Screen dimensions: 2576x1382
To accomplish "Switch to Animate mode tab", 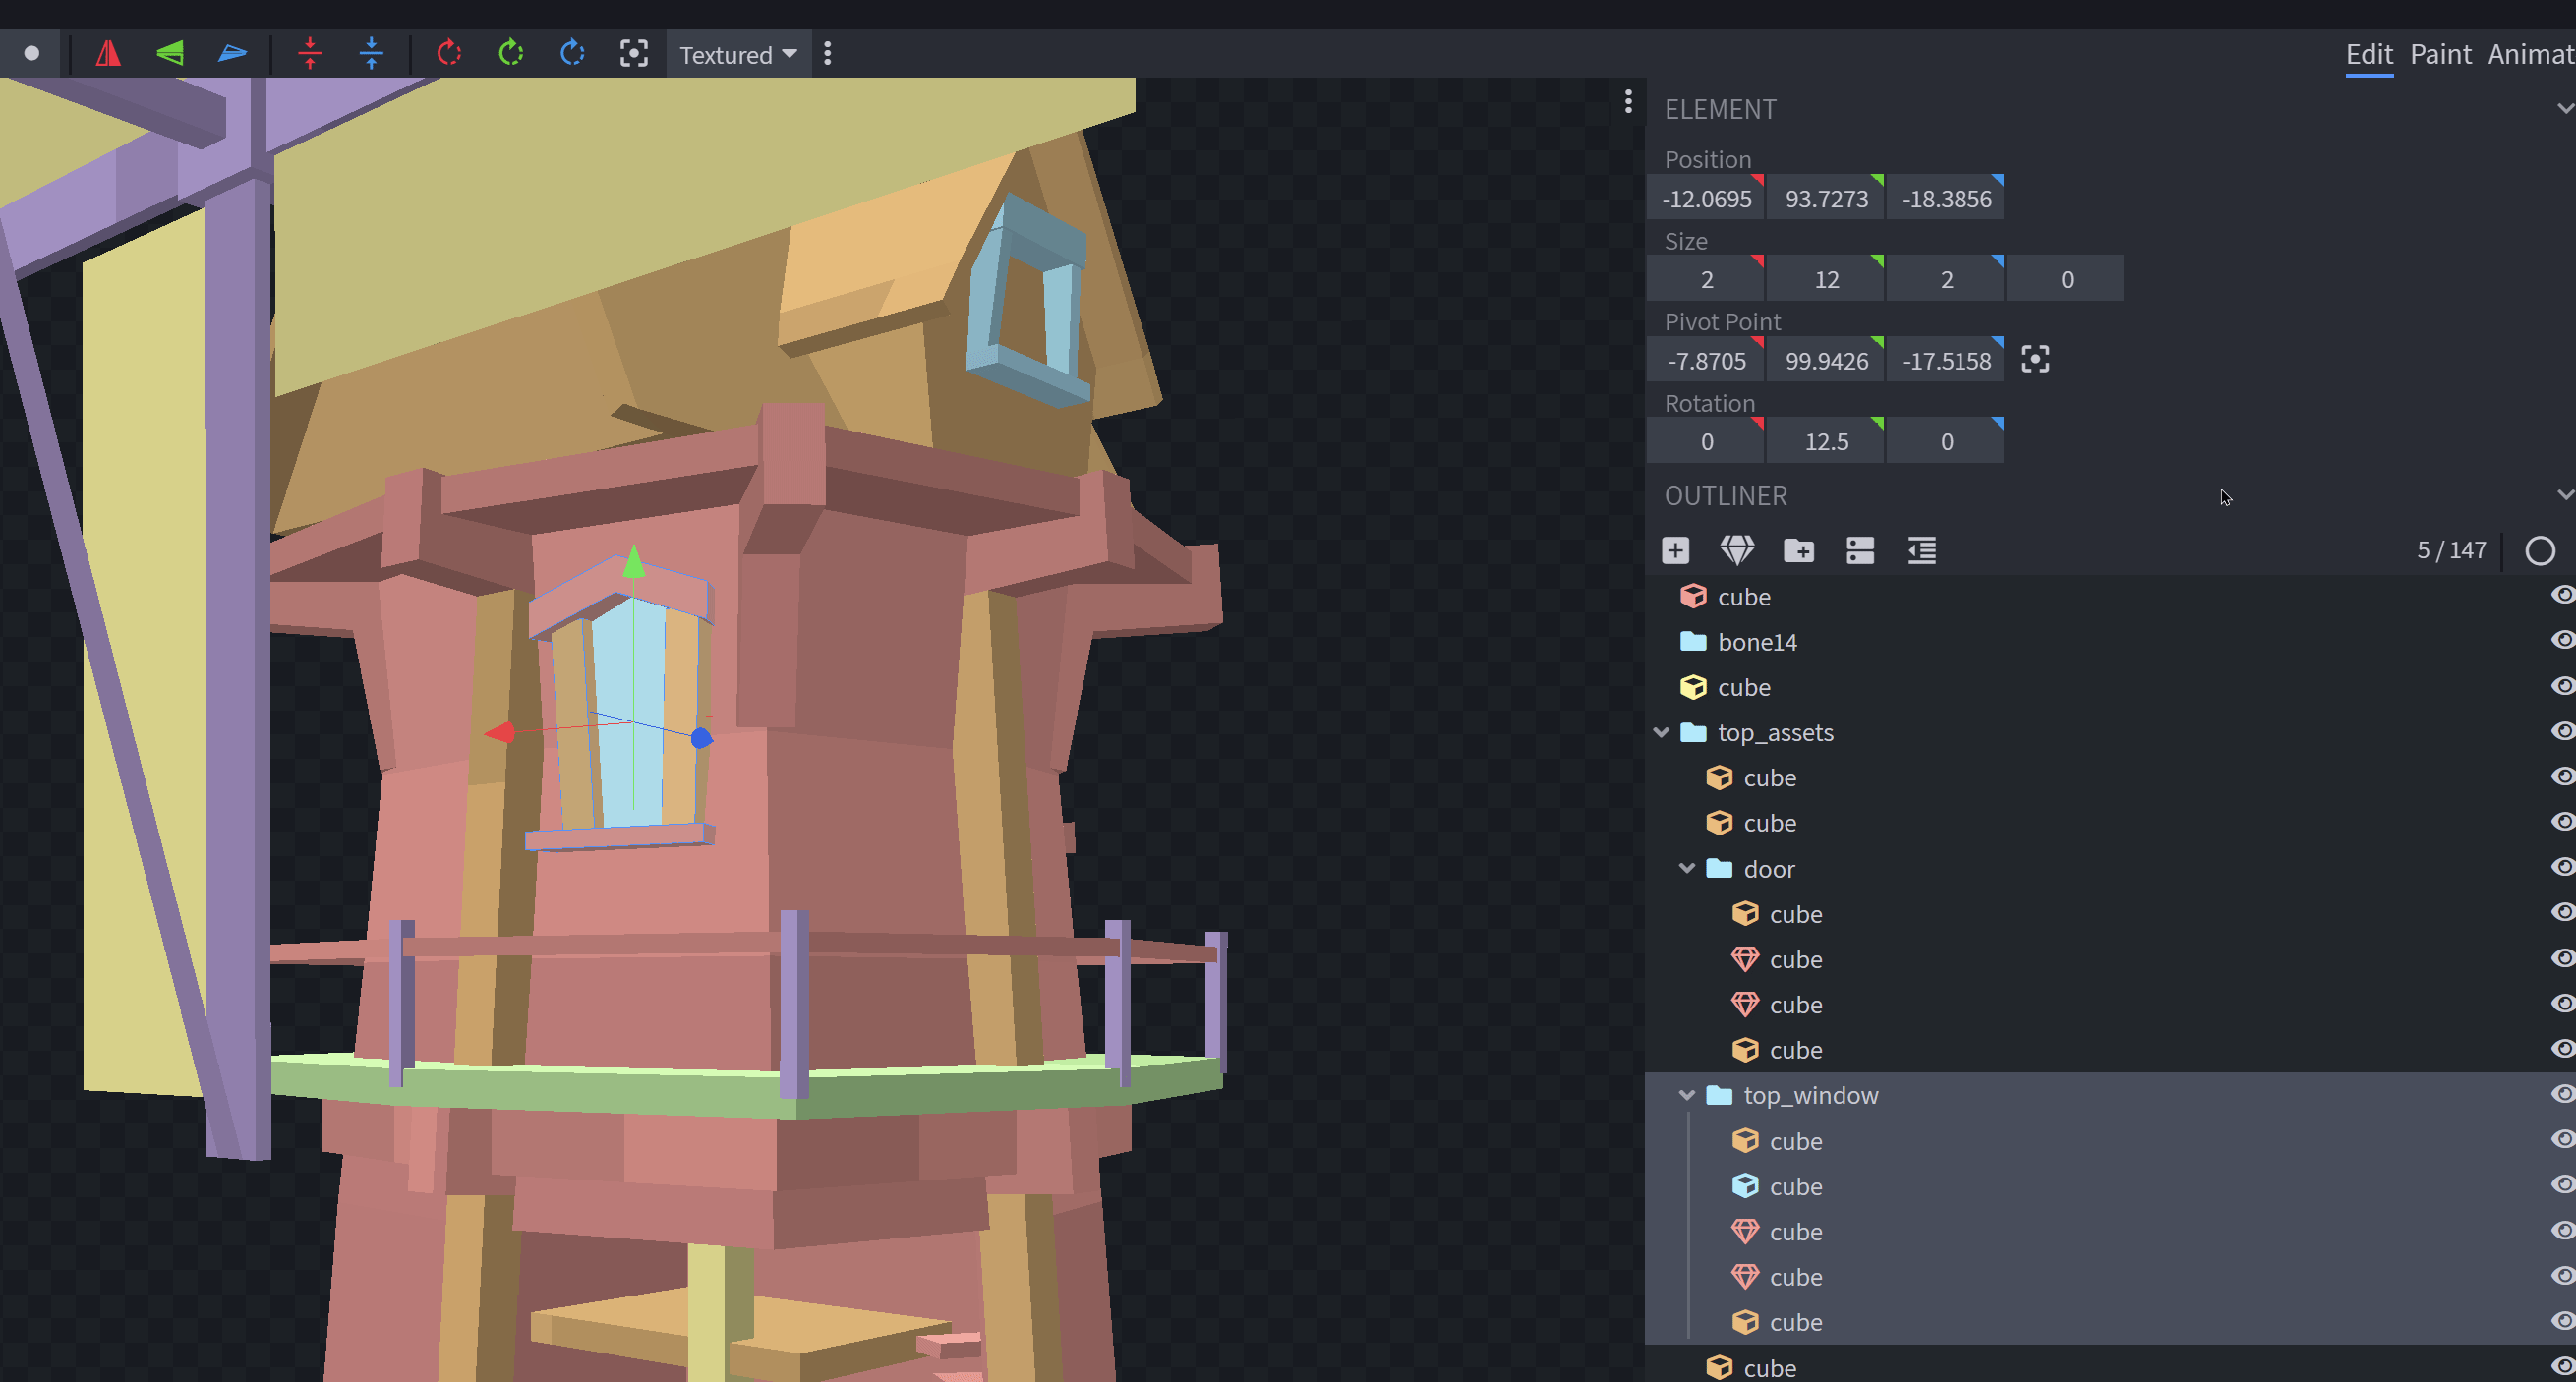I will (x=2531, y=54).
